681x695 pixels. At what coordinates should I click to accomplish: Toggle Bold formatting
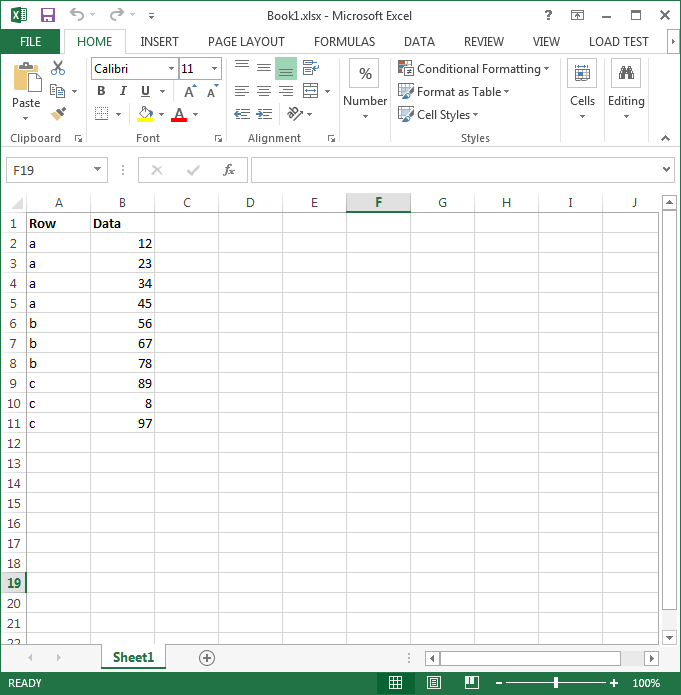click(x=101, y=91)
